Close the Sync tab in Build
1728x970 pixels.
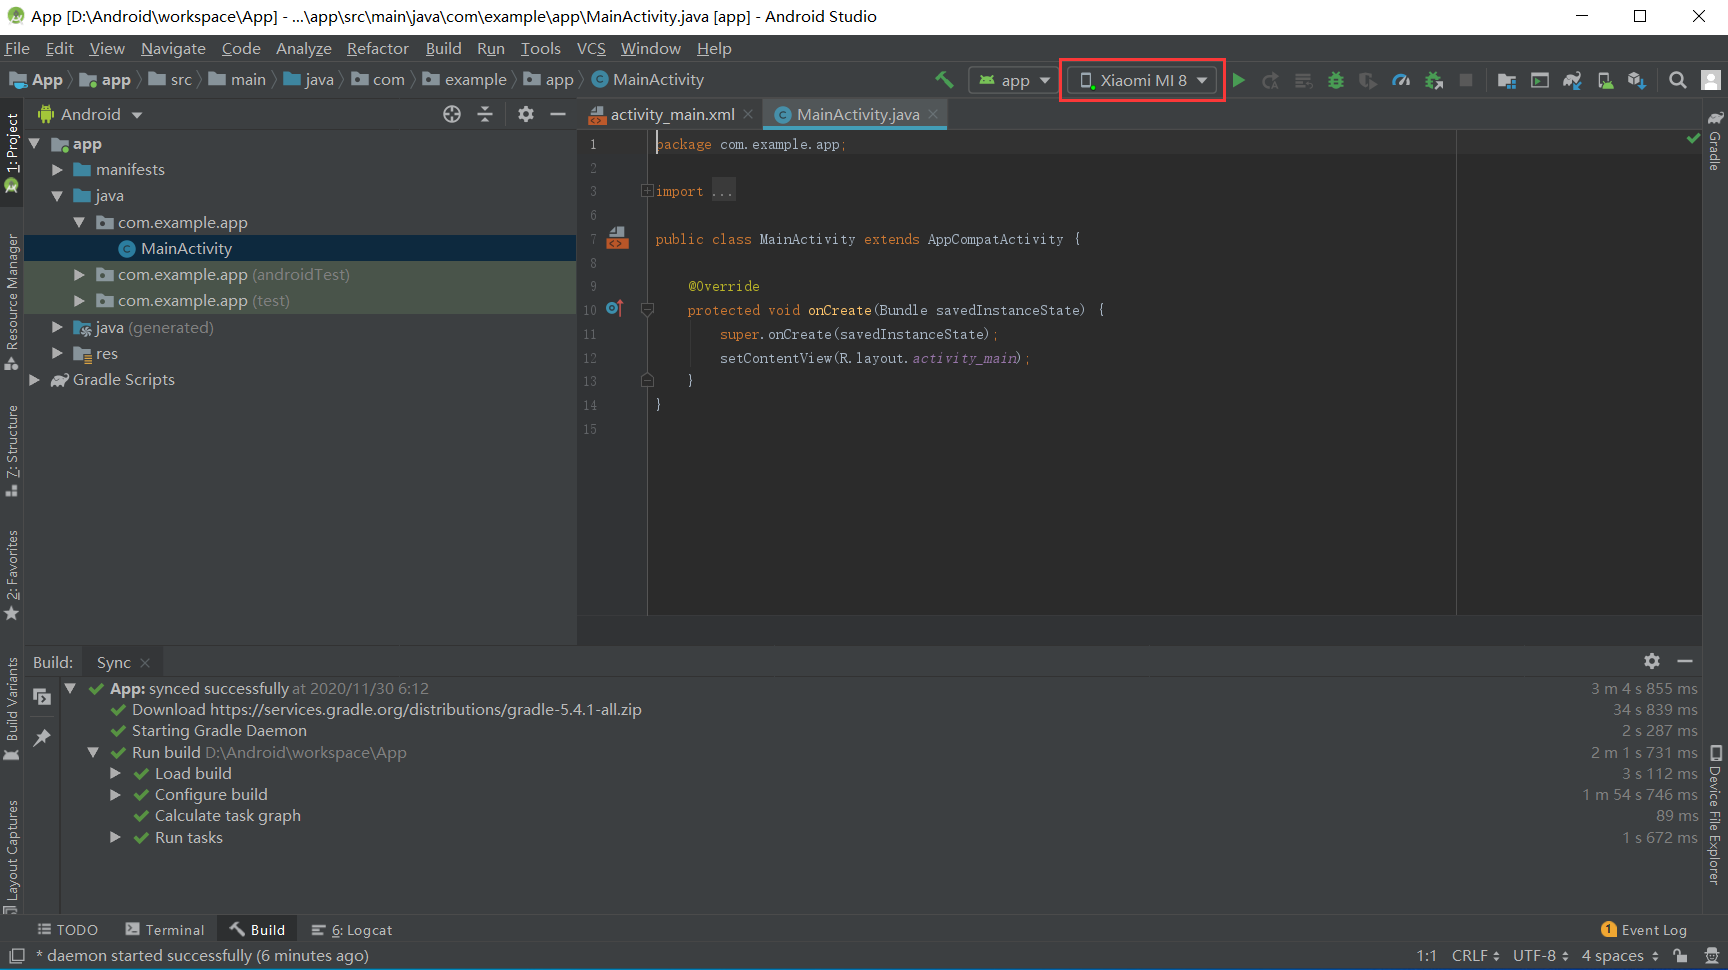pyautogui.click(x=145, y=662)
